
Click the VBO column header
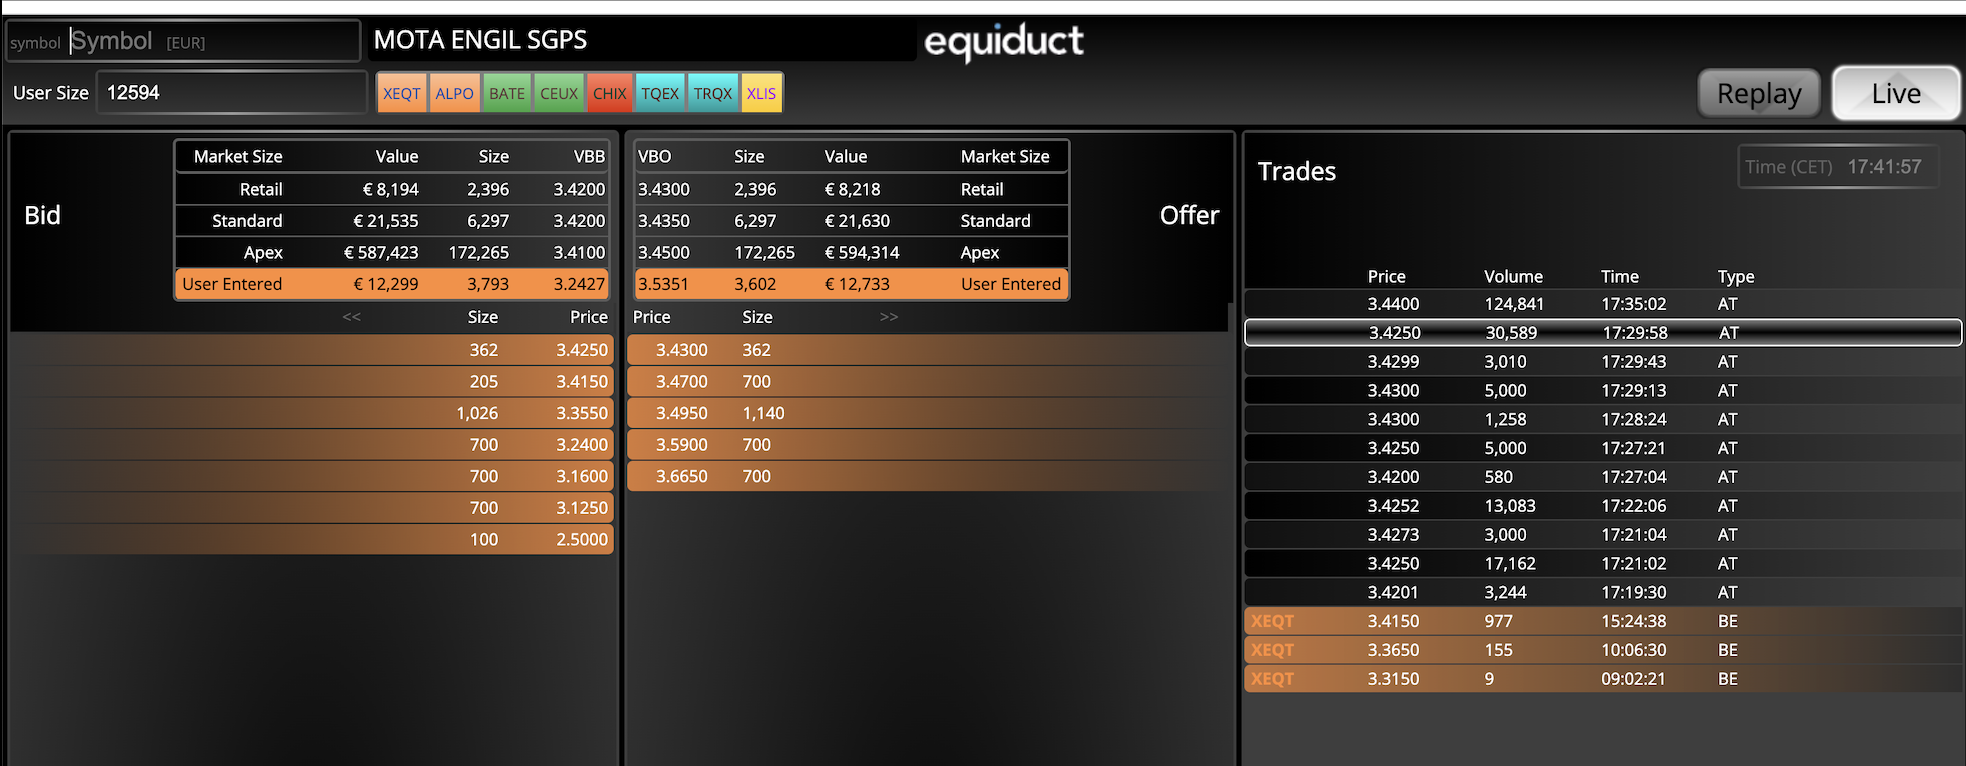click(x=655, y=156)
